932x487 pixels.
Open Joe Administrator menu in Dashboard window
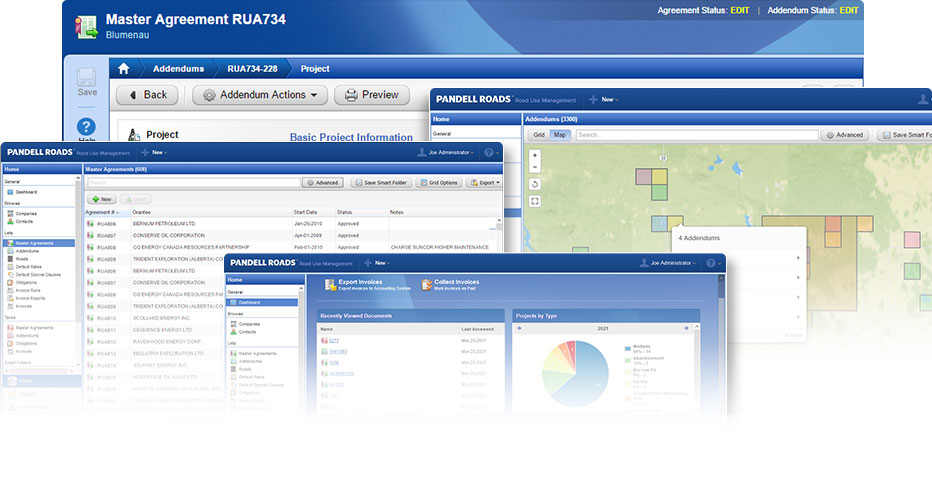(667, 263)
